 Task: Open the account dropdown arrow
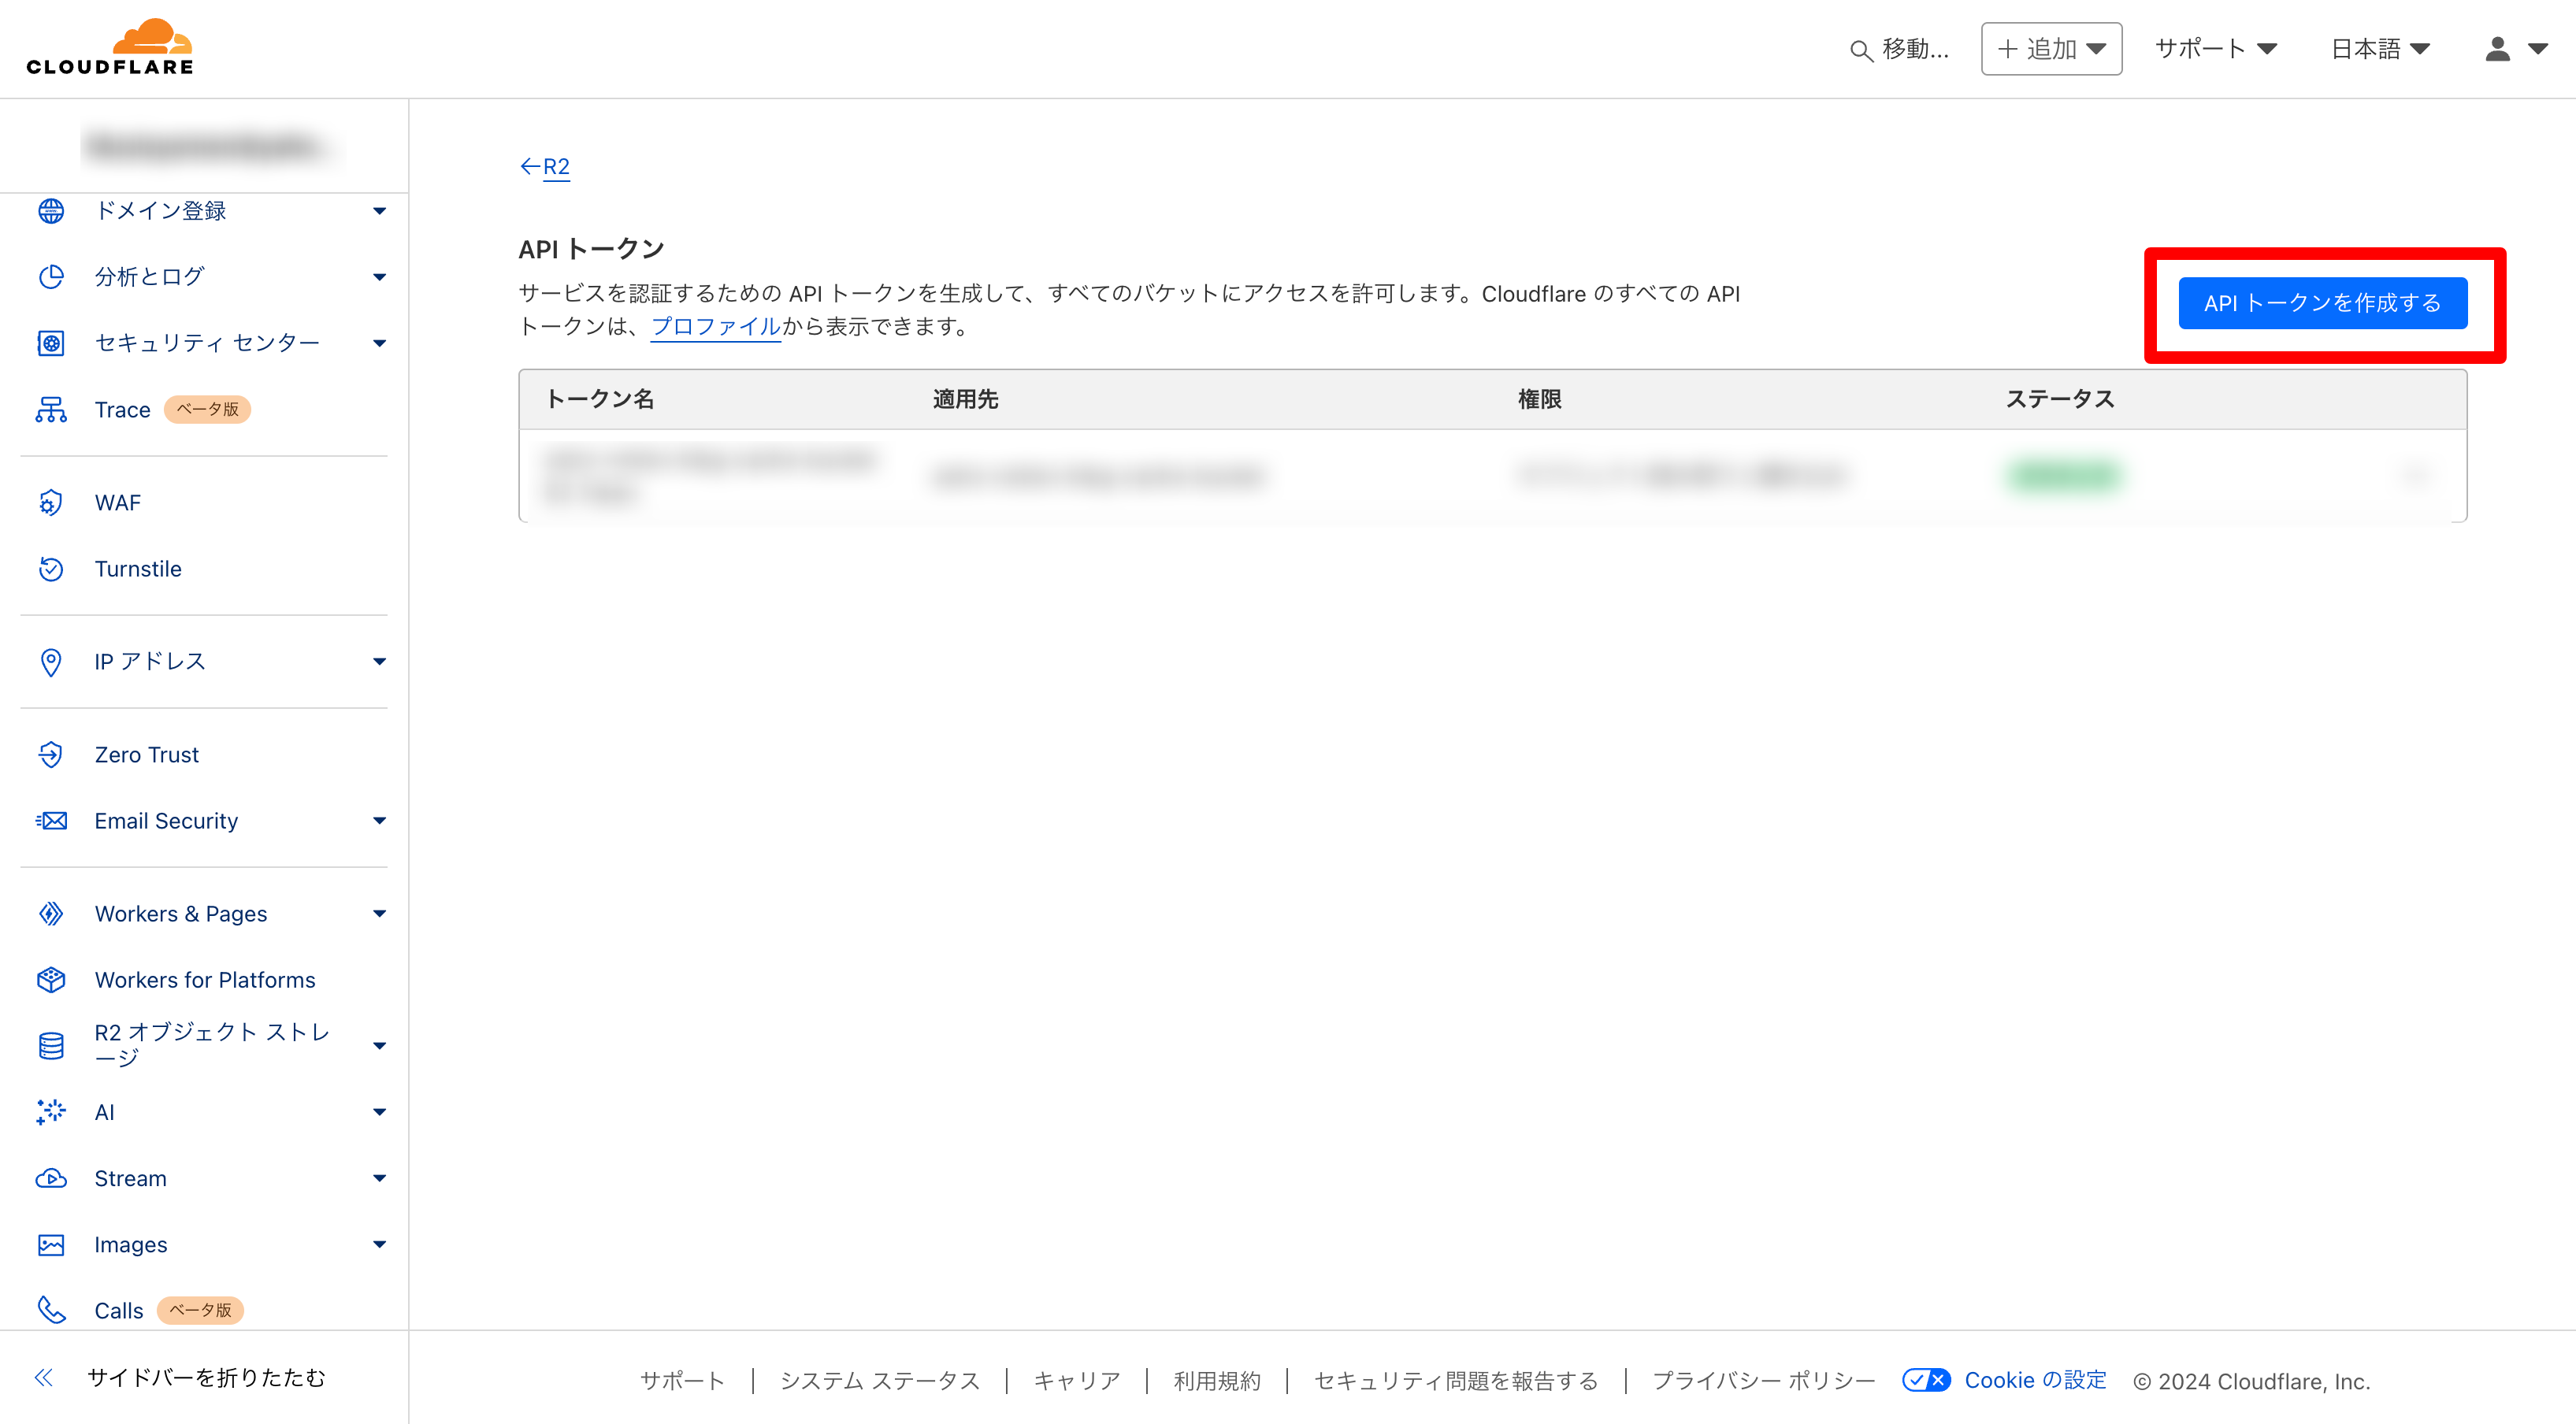tap(2538, 49)
